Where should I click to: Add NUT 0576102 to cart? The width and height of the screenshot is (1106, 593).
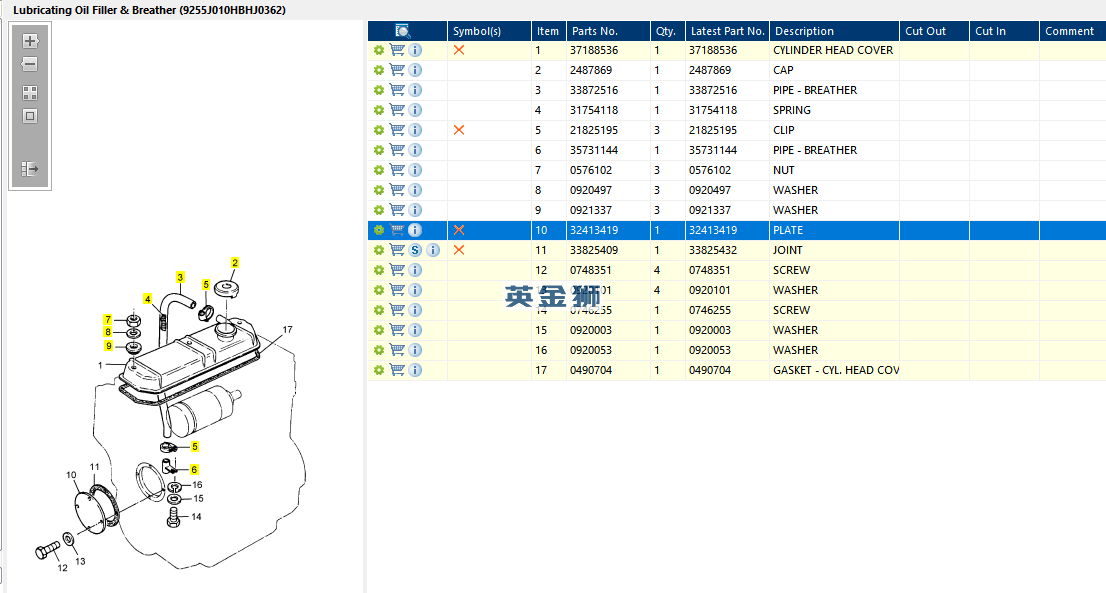[397, 170]
